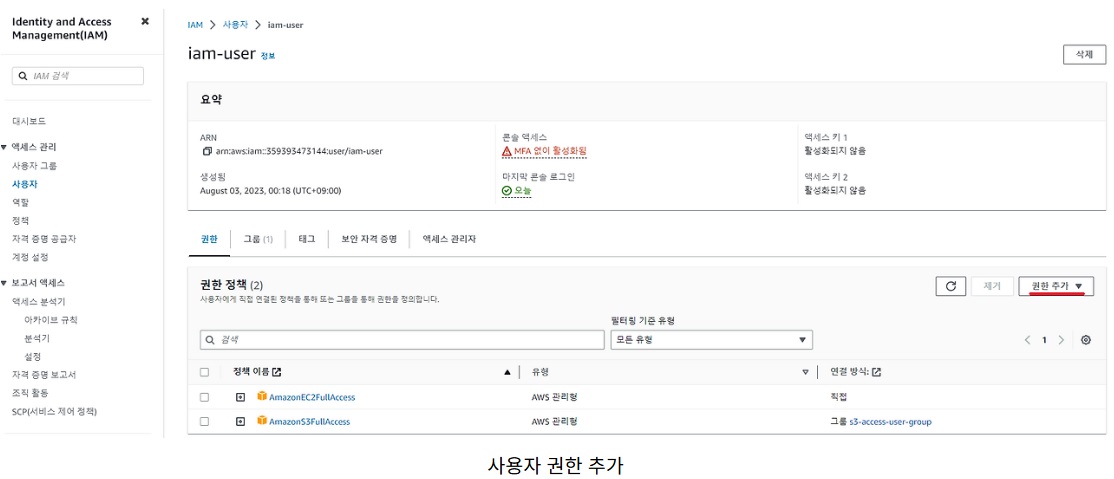Screen dimensions: 1114x479
Task: Open 자격 증명 공급자 page
Action: (x=44, y=239)
